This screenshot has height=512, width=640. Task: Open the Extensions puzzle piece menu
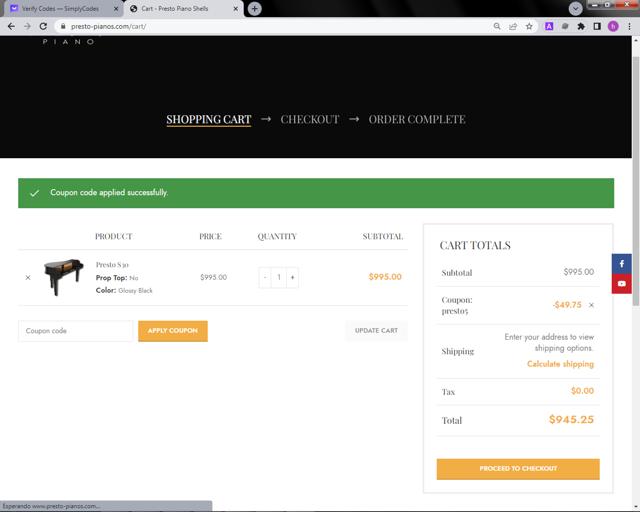tap(581, 27)
